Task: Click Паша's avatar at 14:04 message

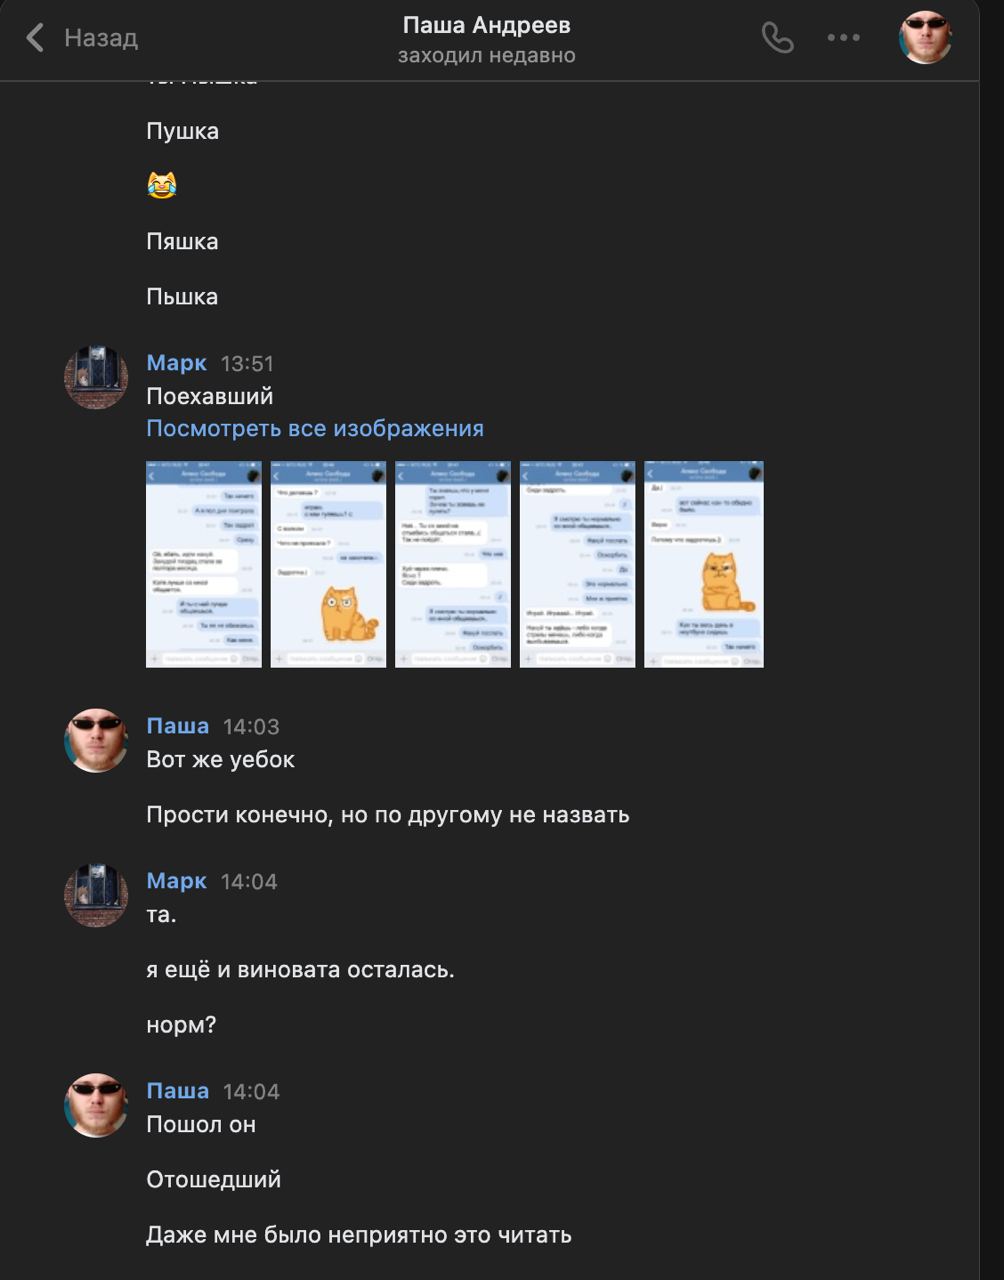Action: point(96,1105)
